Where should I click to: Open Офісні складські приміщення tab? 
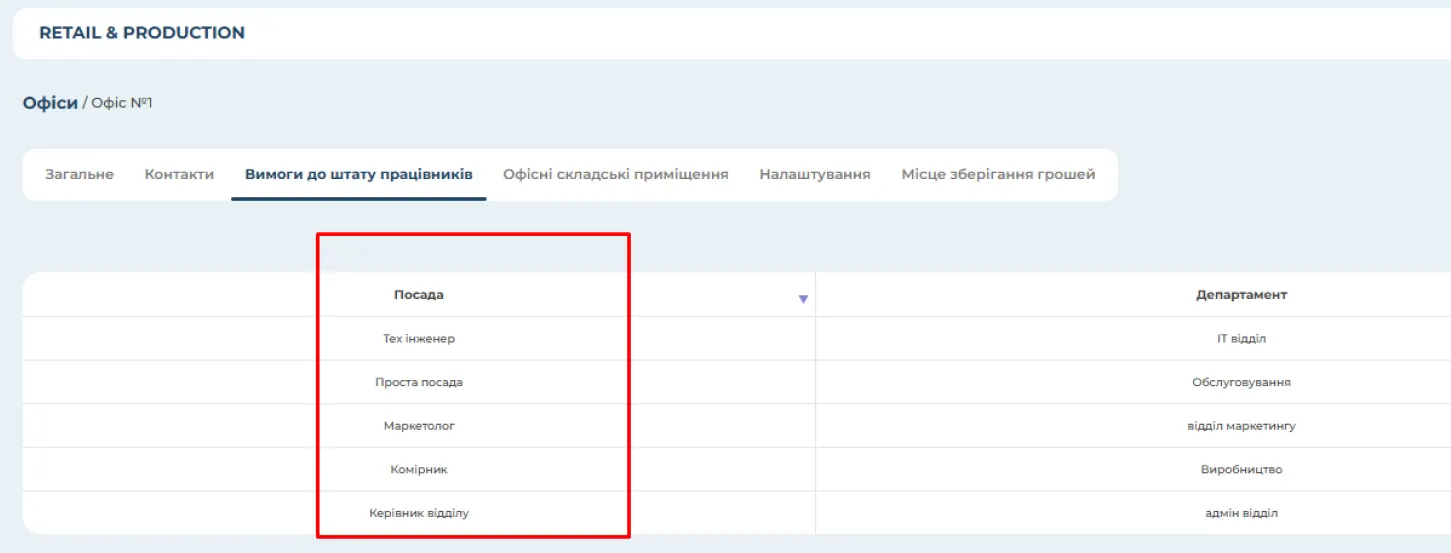[x=616, y=174]
